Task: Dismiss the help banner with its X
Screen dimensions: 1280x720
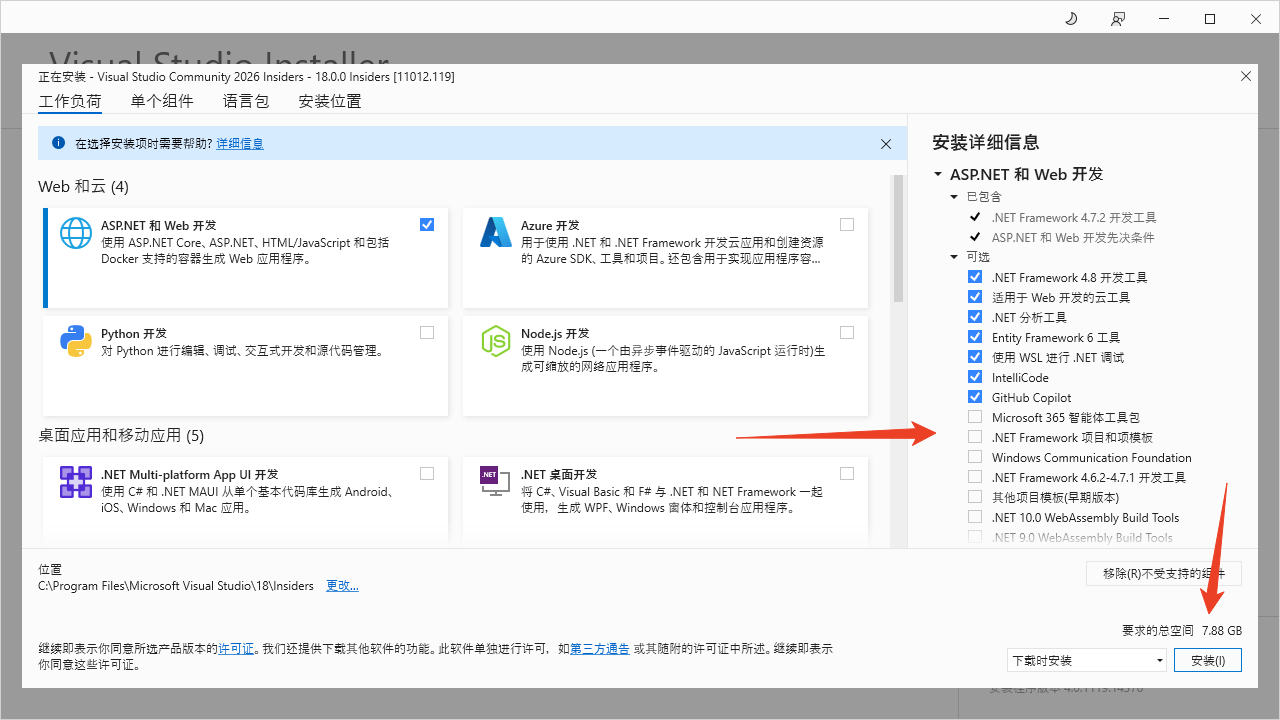Action: [x=886, y=144]
